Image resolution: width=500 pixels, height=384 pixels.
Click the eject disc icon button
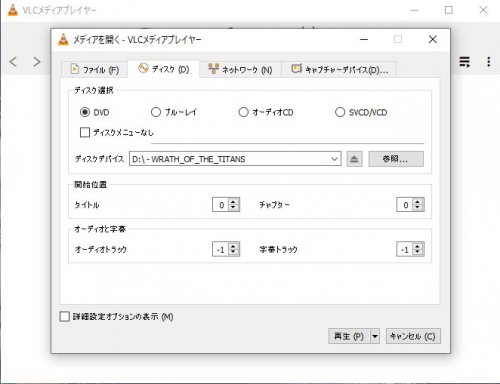(354, 159)
